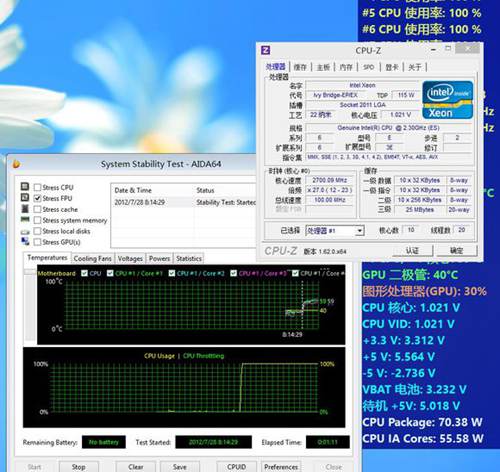Click the 'GPU 二极管: 40°C' sidebar reading

[x=410, y=275]
